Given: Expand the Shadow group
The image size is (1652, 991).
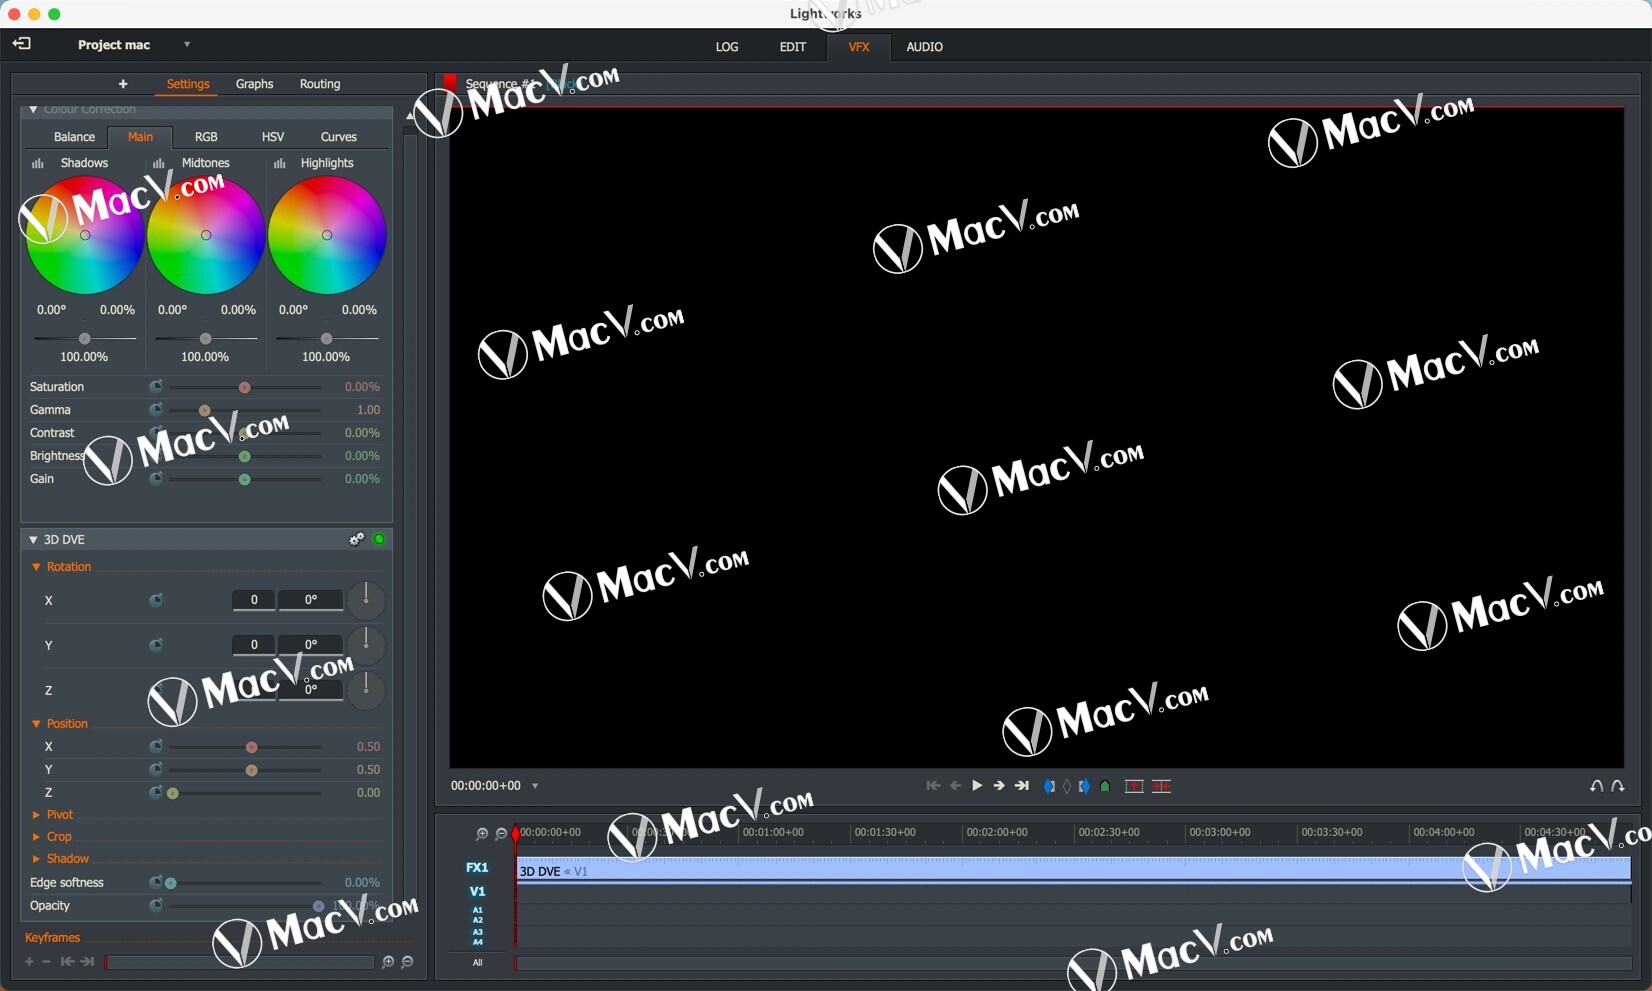Looking at the screenshot, I should click(x=37, y=859).
